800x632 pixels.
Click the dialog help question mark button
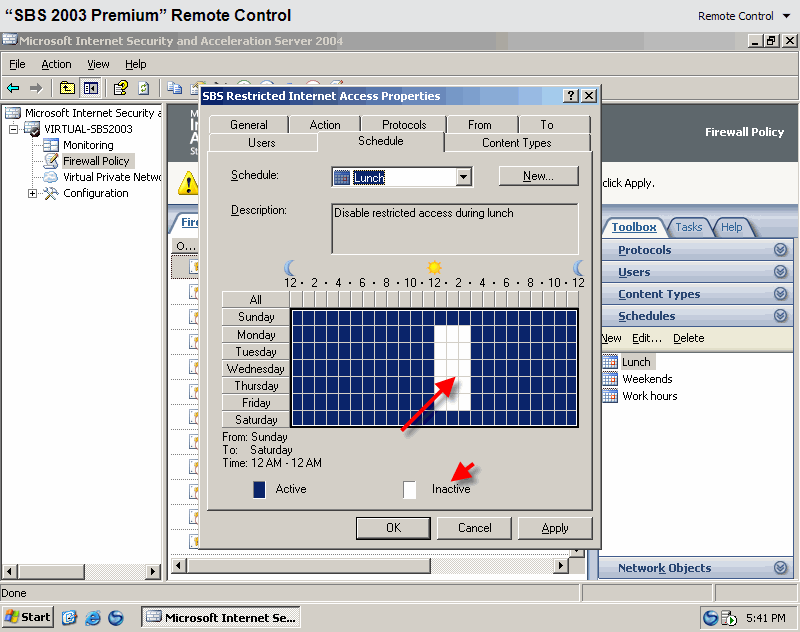point(571,95)
